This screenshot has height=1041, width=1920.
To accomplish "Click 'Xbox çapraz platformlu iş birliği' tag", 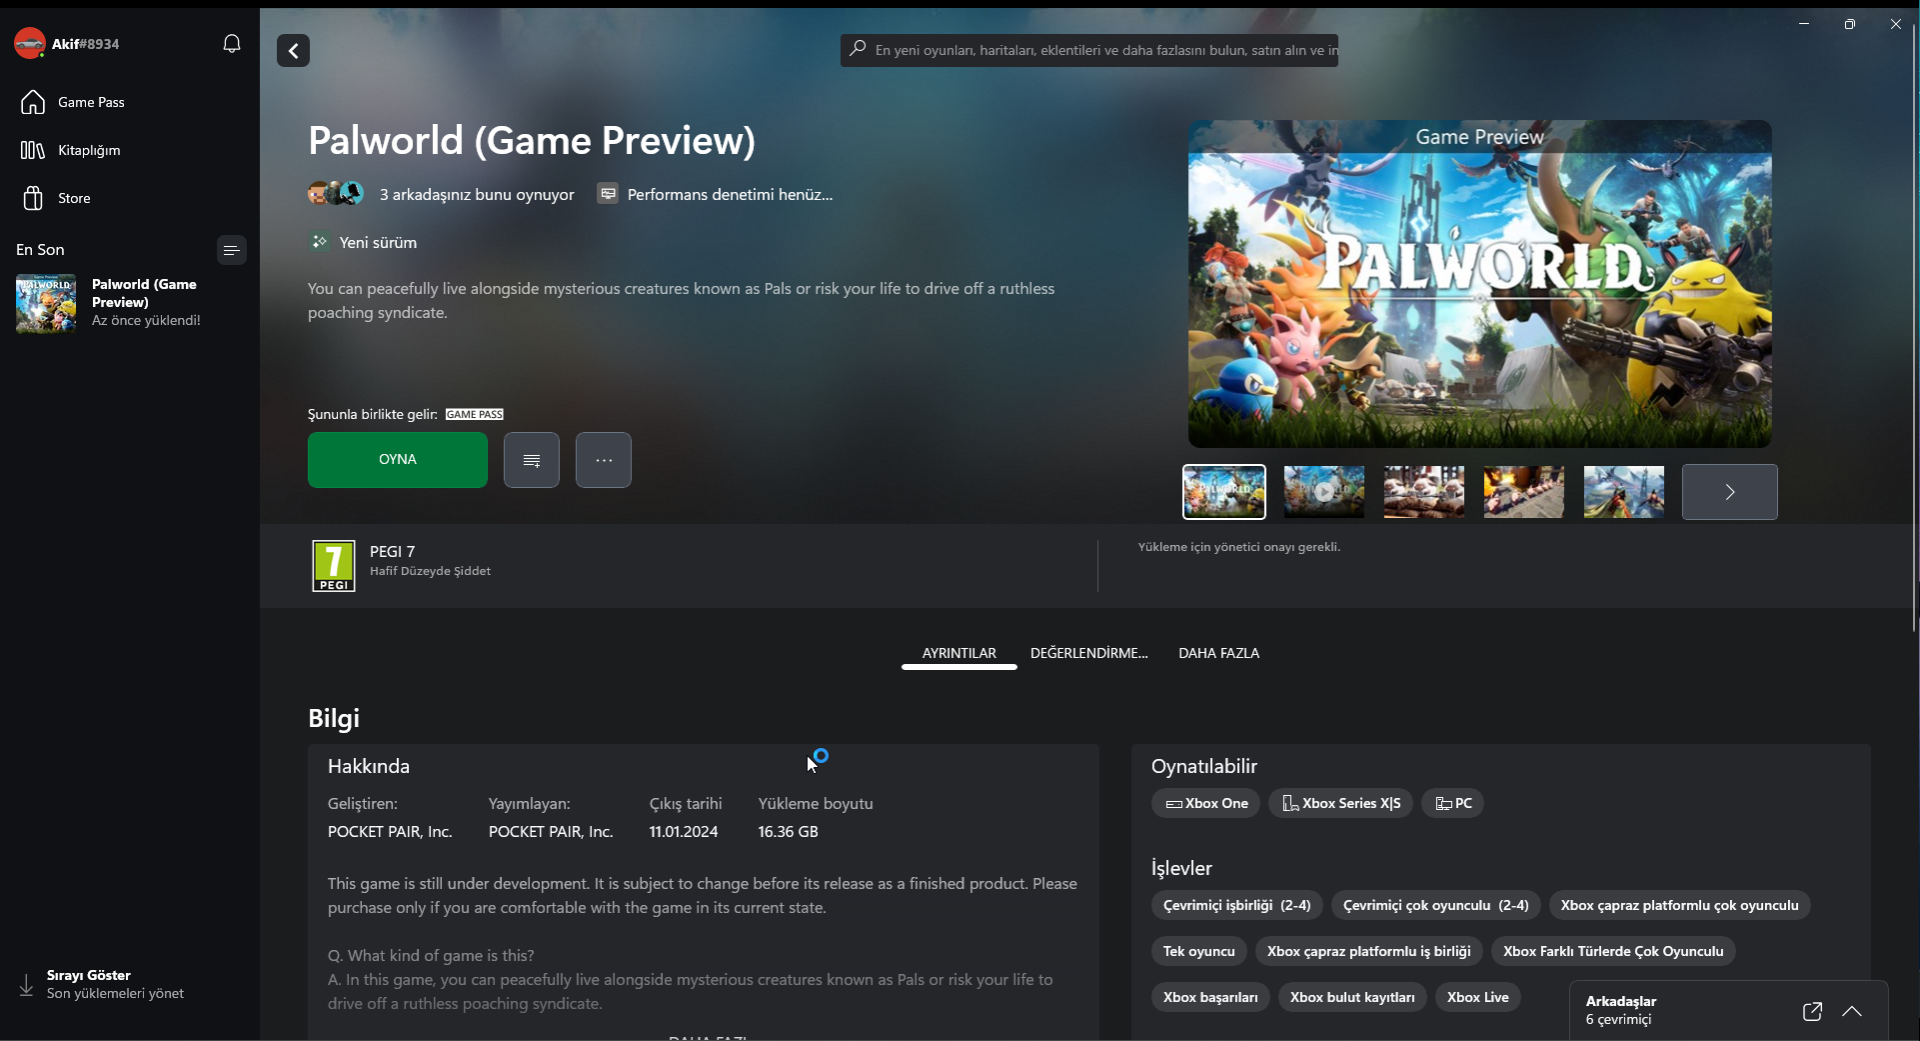I will [1369, 951].
